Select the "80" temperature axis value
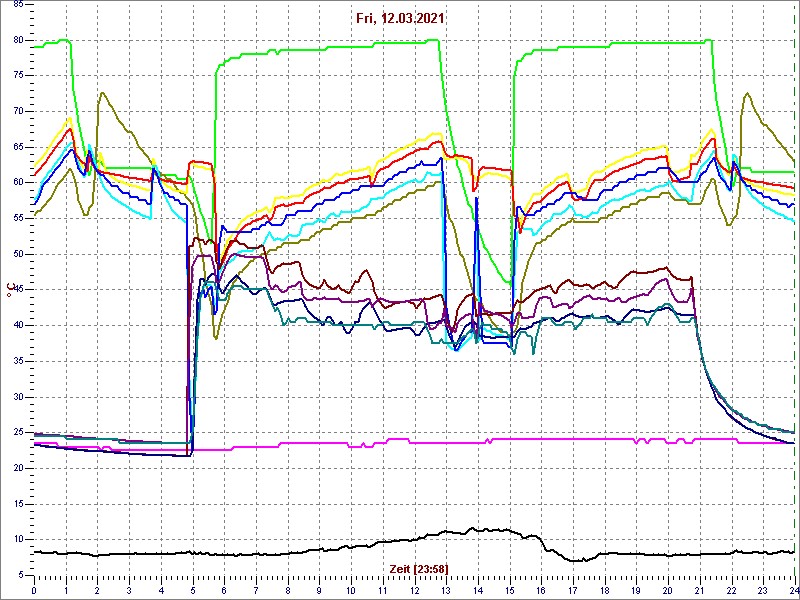This screenshot has width=800, height=600. pyautogui.click(x=17, y=40)
